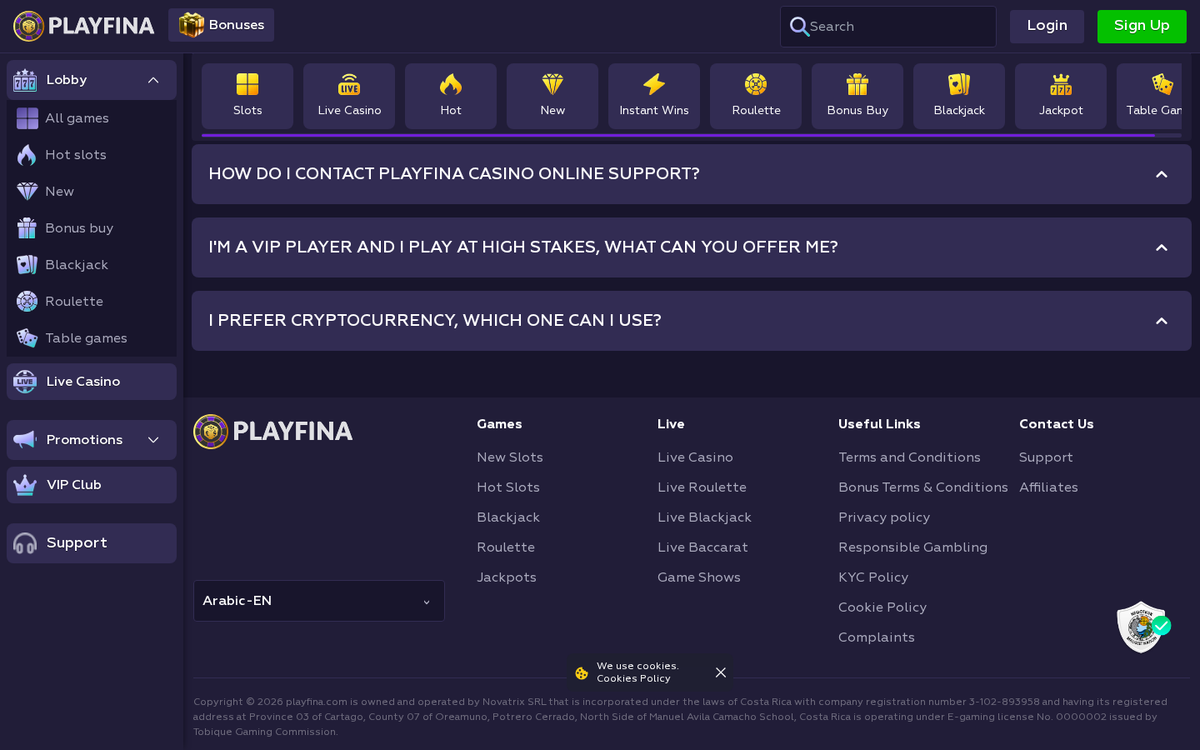Viewport: 1200px width, 750px height.
Task: Click the Promotions megaphone icon
Action: [25, 440]
